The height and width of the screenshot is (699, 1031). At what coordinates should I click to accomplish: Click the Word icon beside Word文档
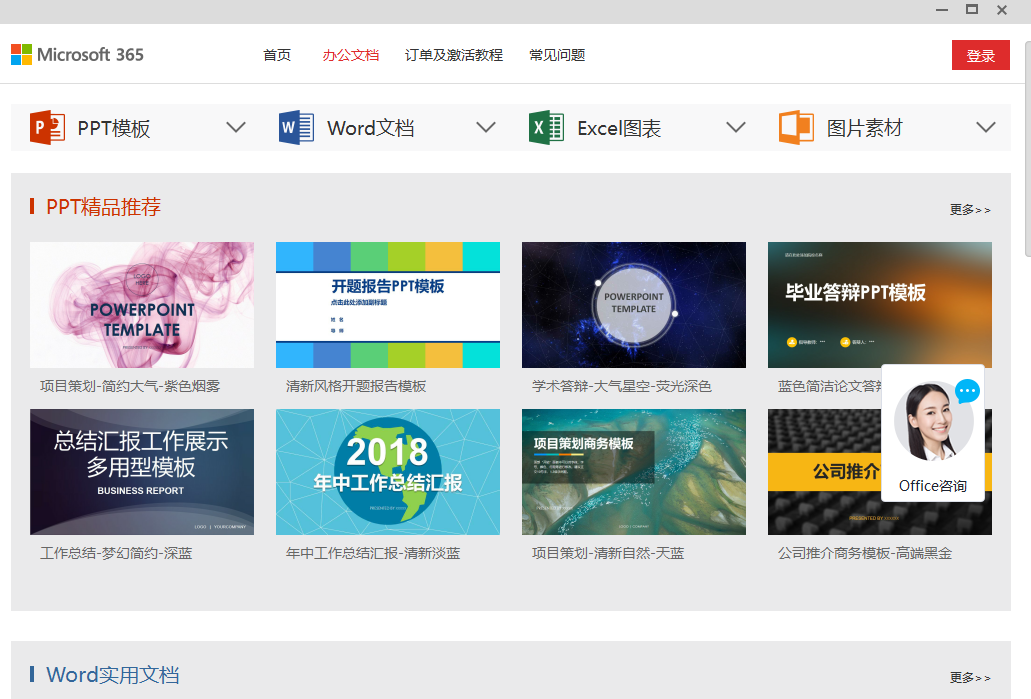tap(296, 128)
